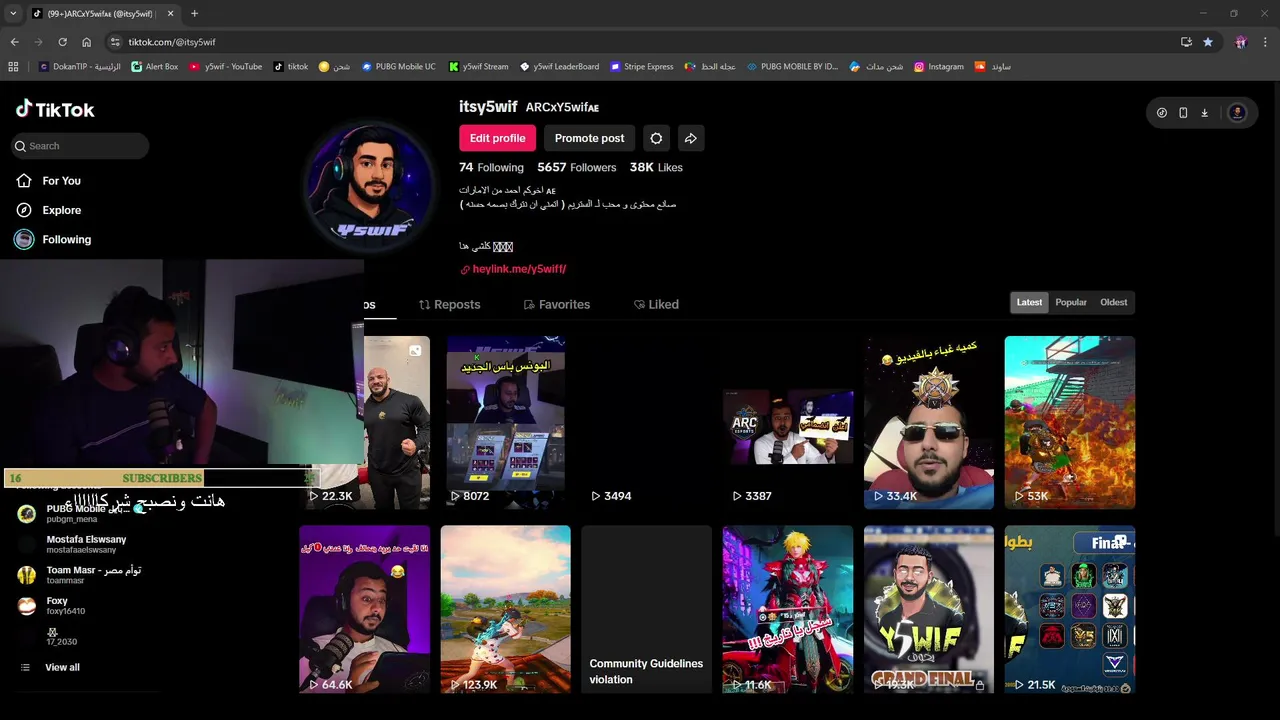Switch to the Favorites tab
This screenshot has height=720, width=1280.
pyautogui.click(x=556, y=304)
